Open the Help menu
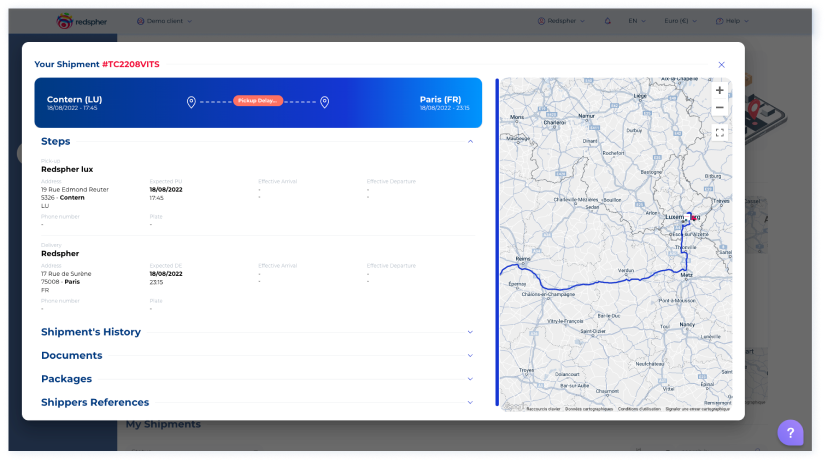The width and height of the screenshot is (826, 461). click(x=732, y=21)
